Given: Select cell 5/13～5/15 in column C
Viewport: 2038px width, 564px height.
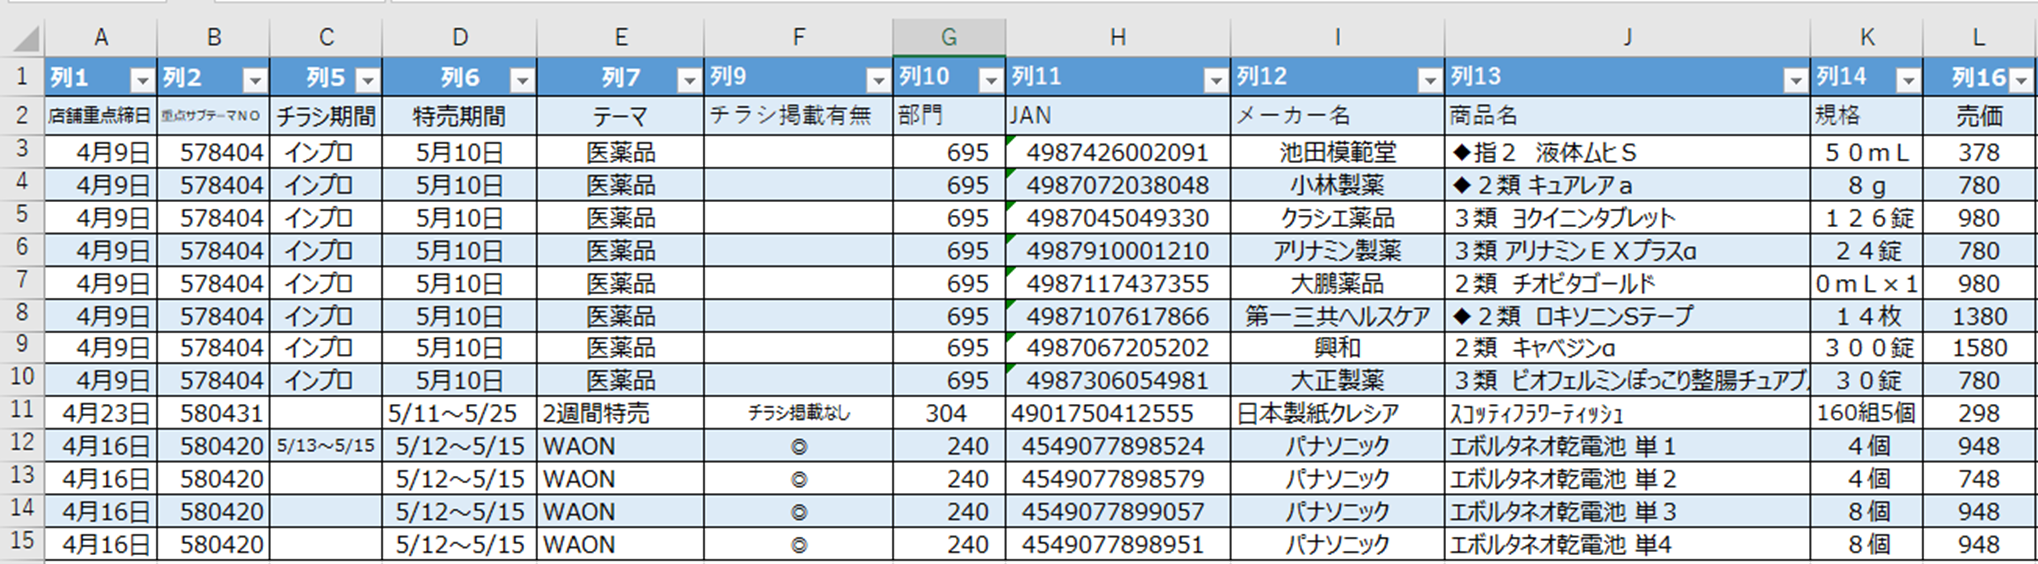Looking at the screenshot, I should tap(326, 446).
